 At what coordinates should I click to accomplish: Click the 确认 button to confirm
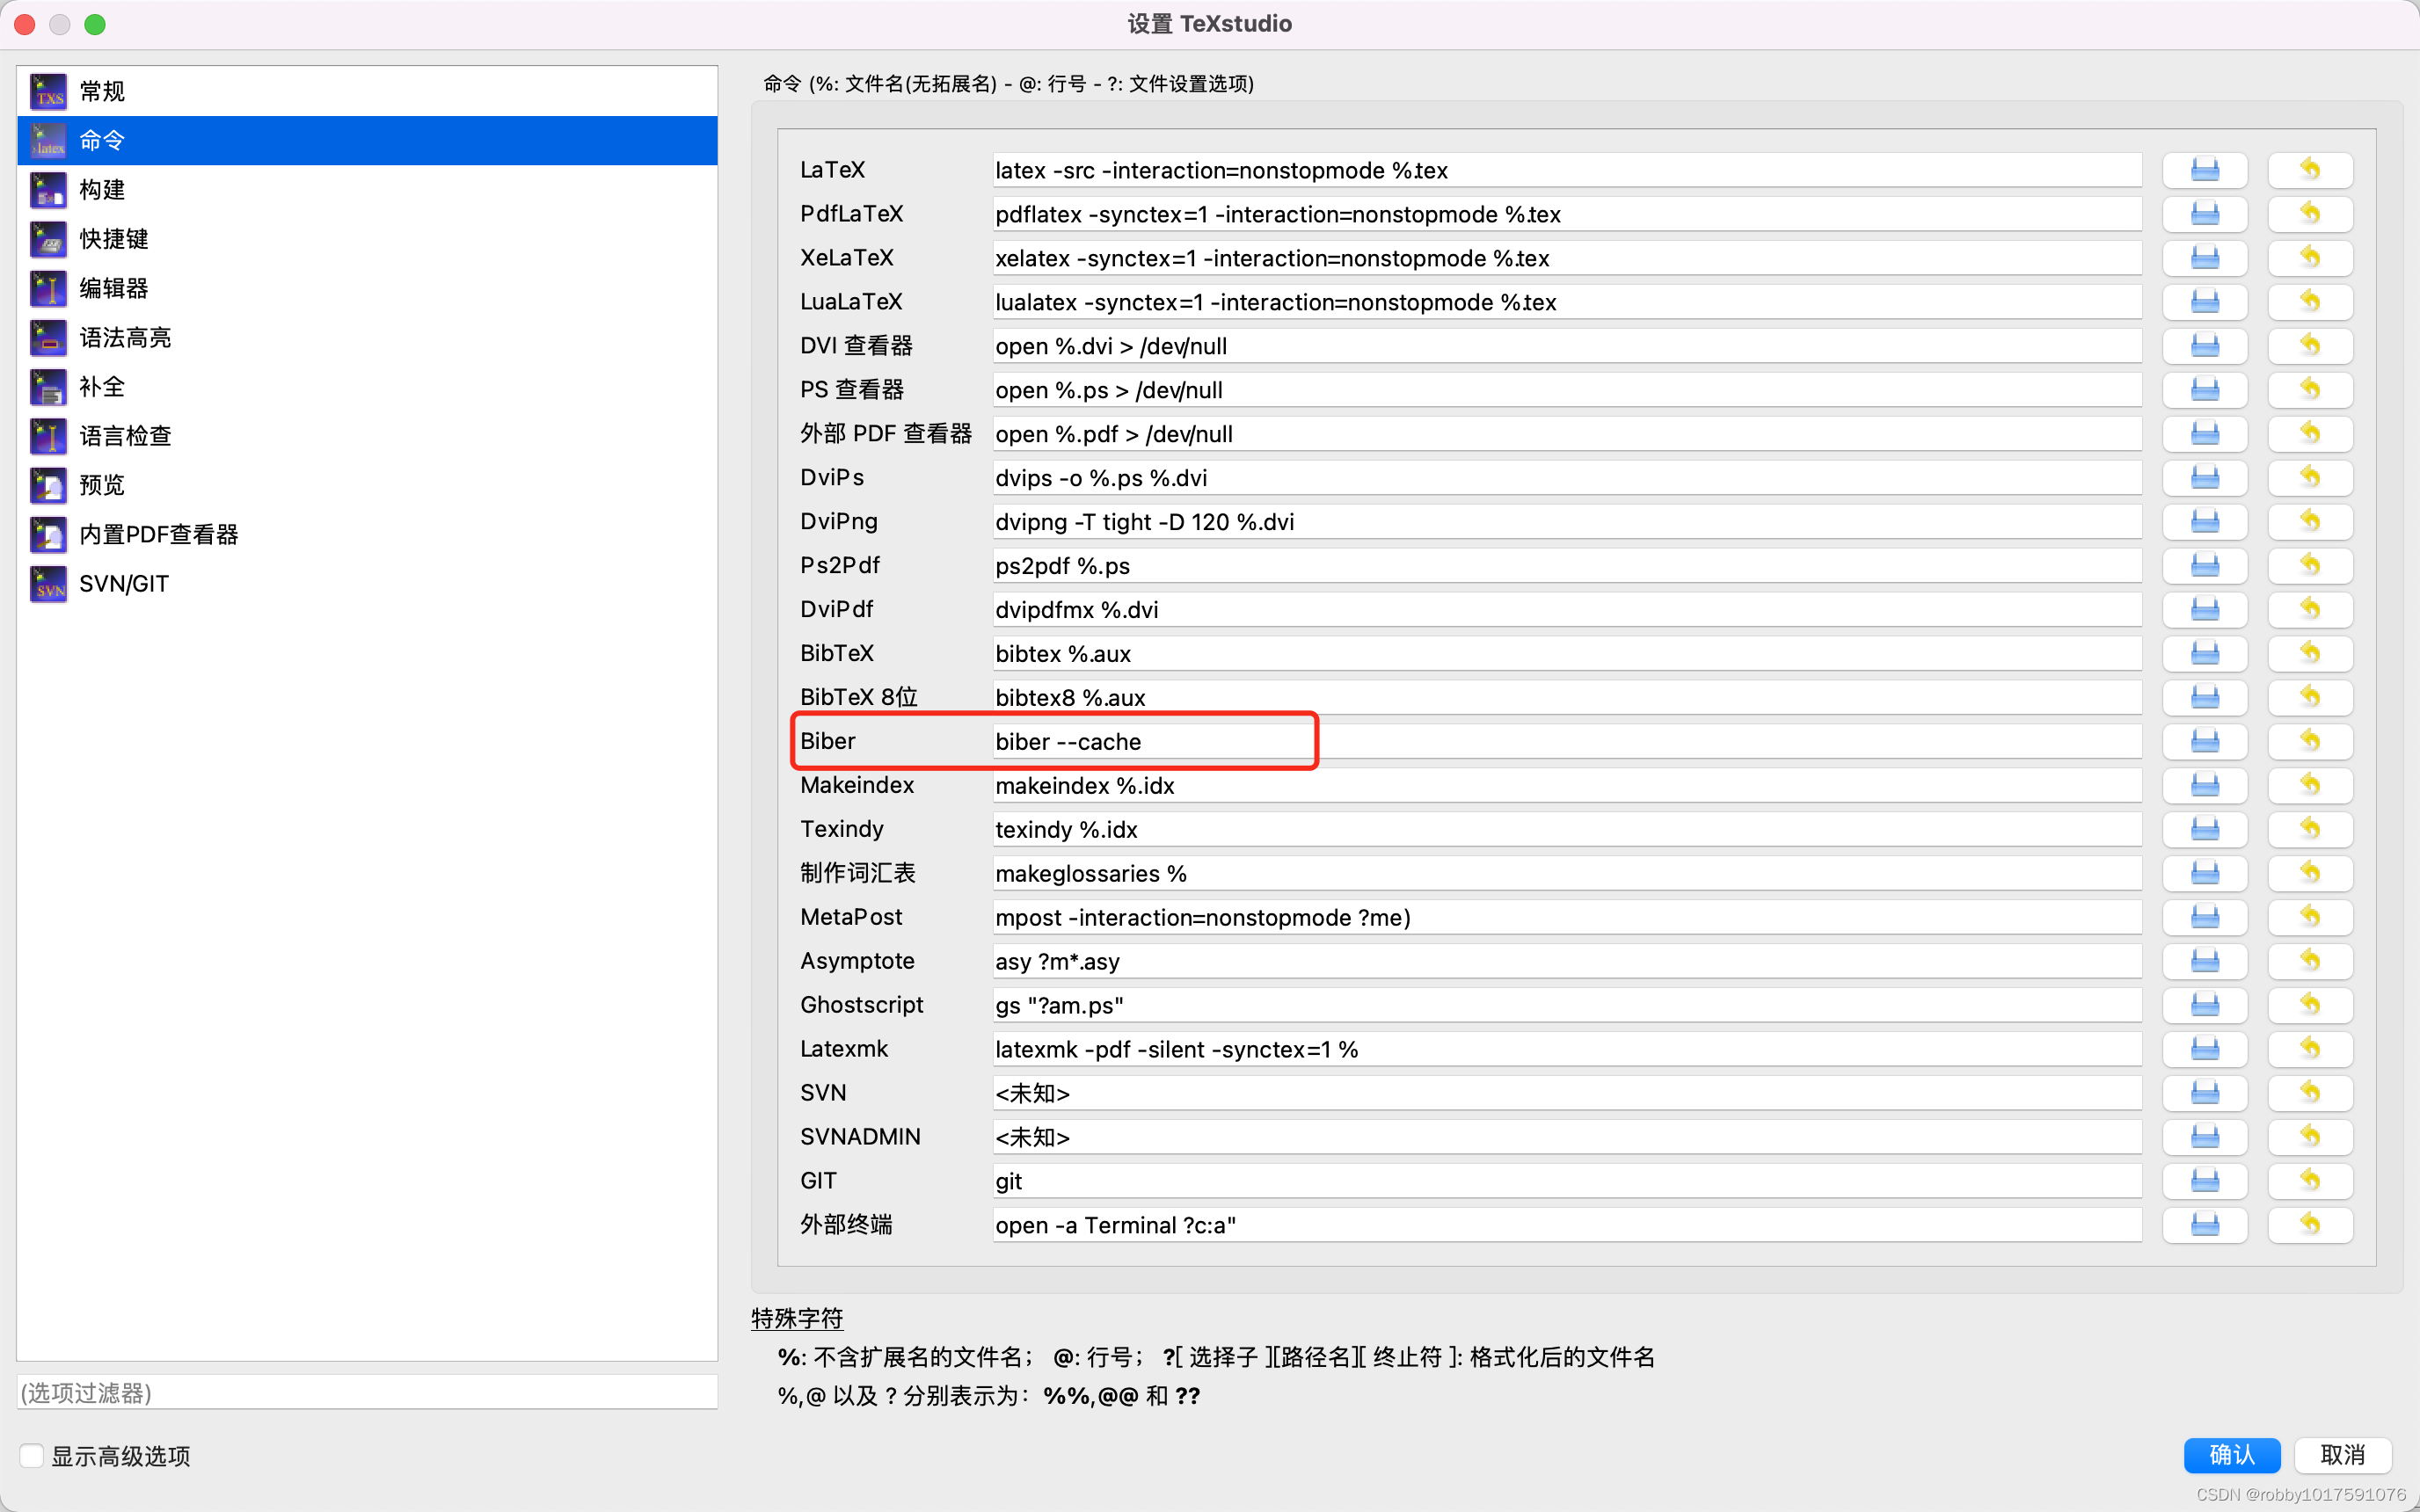point(2231,1455)
